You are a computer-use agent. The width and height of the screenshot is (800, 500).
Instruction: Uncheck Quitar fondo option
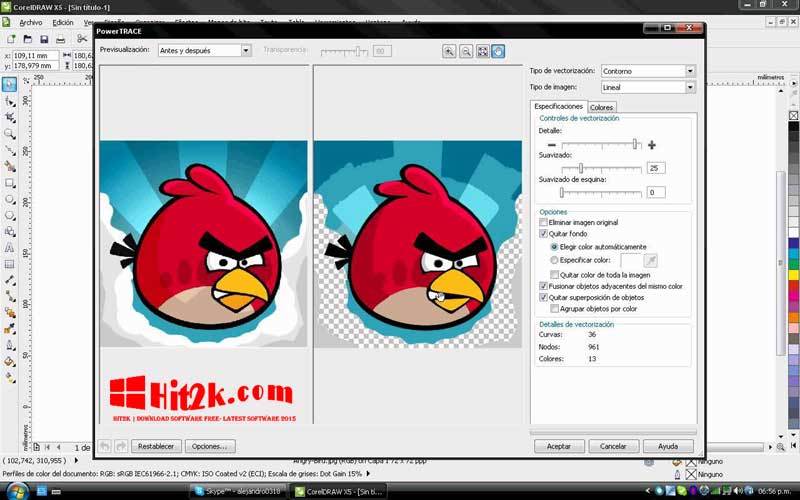tap(543, 234)
